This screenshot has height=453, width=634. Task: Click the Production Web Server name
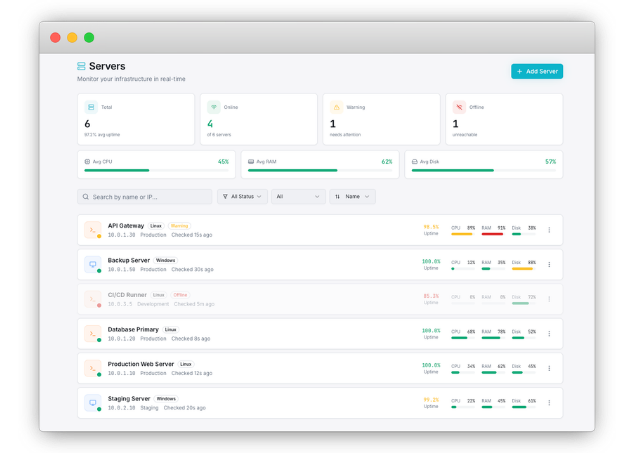(141, 364)
